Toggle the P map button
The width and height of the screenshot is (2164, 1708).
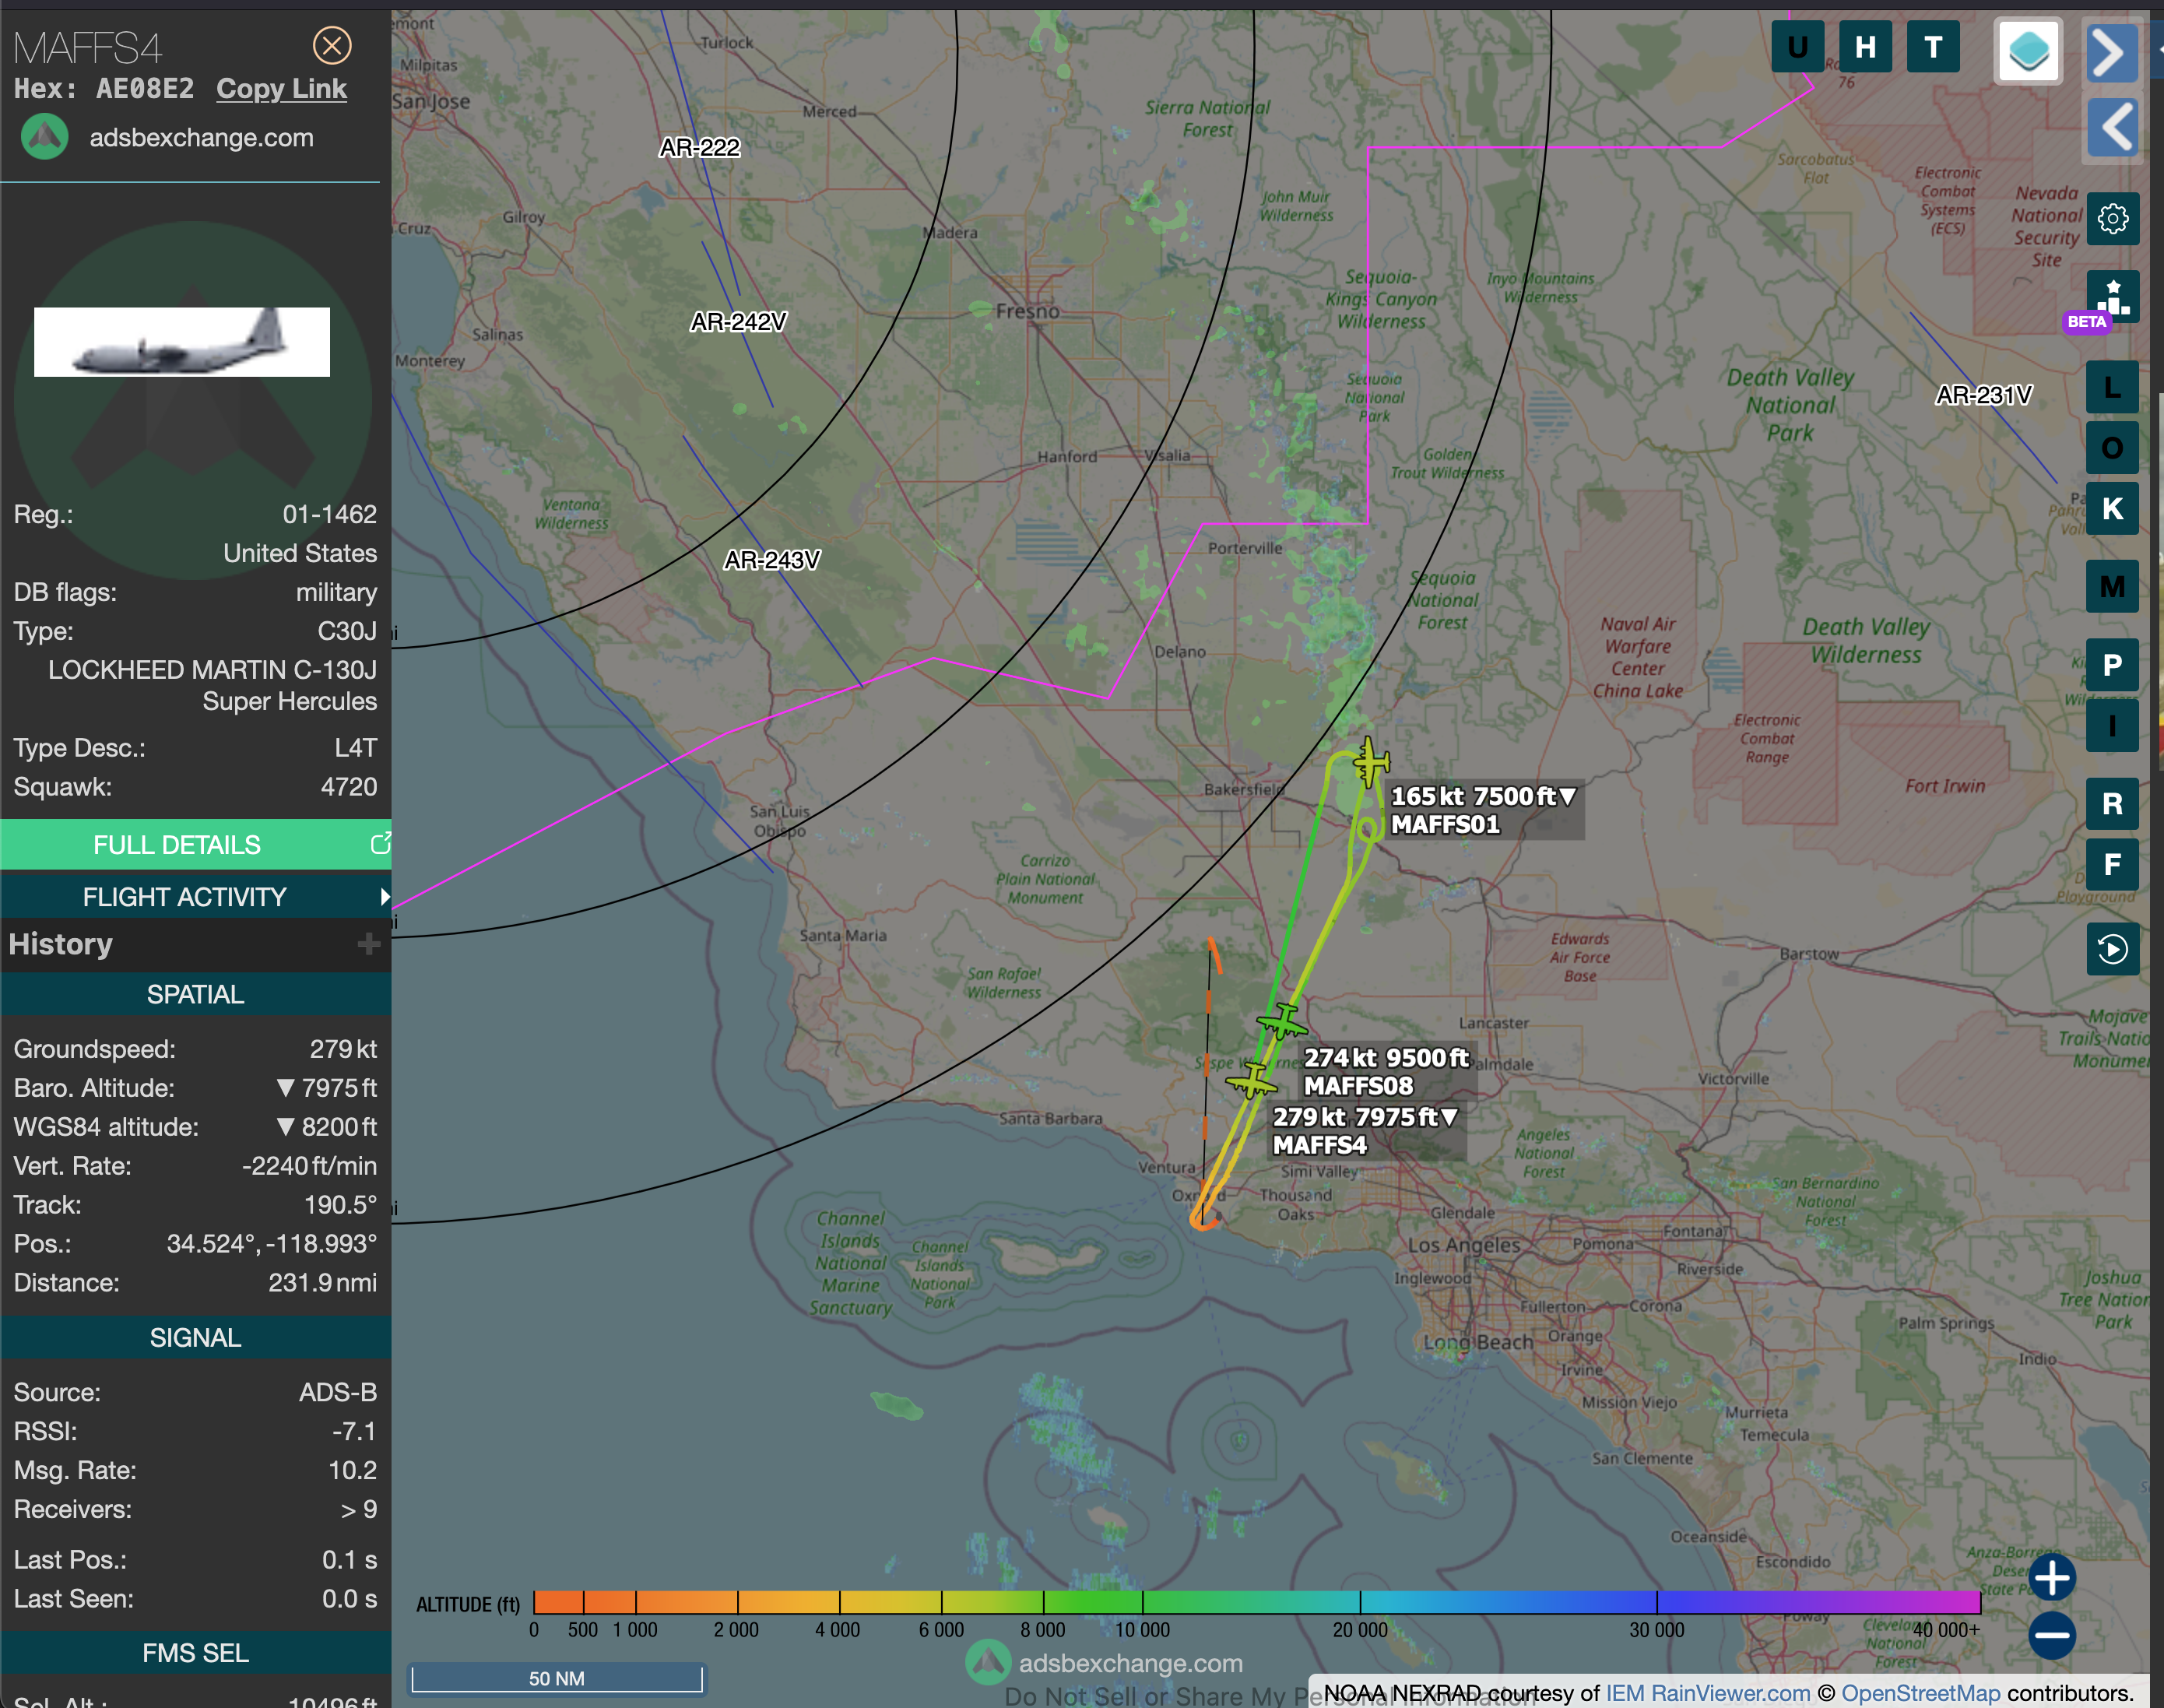[x=2113, y=665]
